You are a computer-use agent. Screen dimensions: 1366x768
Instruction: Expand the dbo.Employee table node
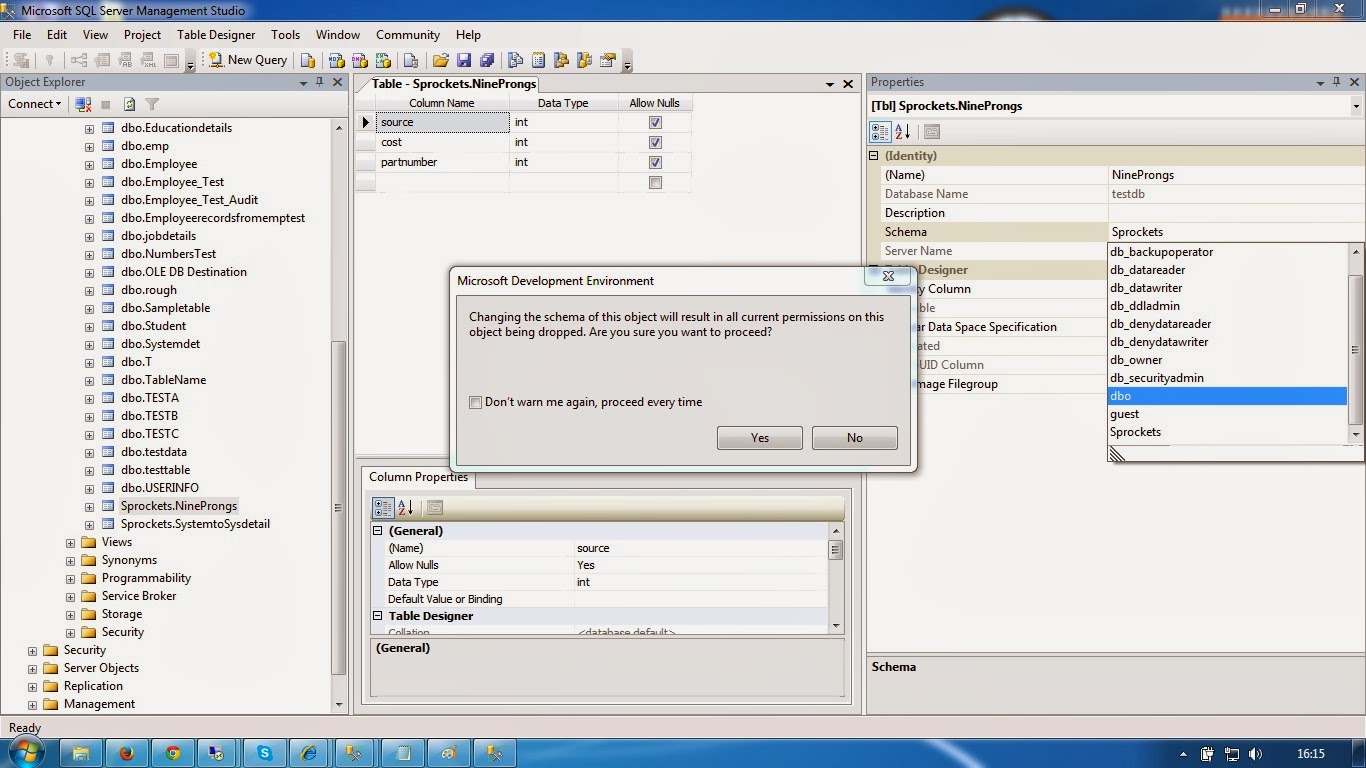[90, 164]
